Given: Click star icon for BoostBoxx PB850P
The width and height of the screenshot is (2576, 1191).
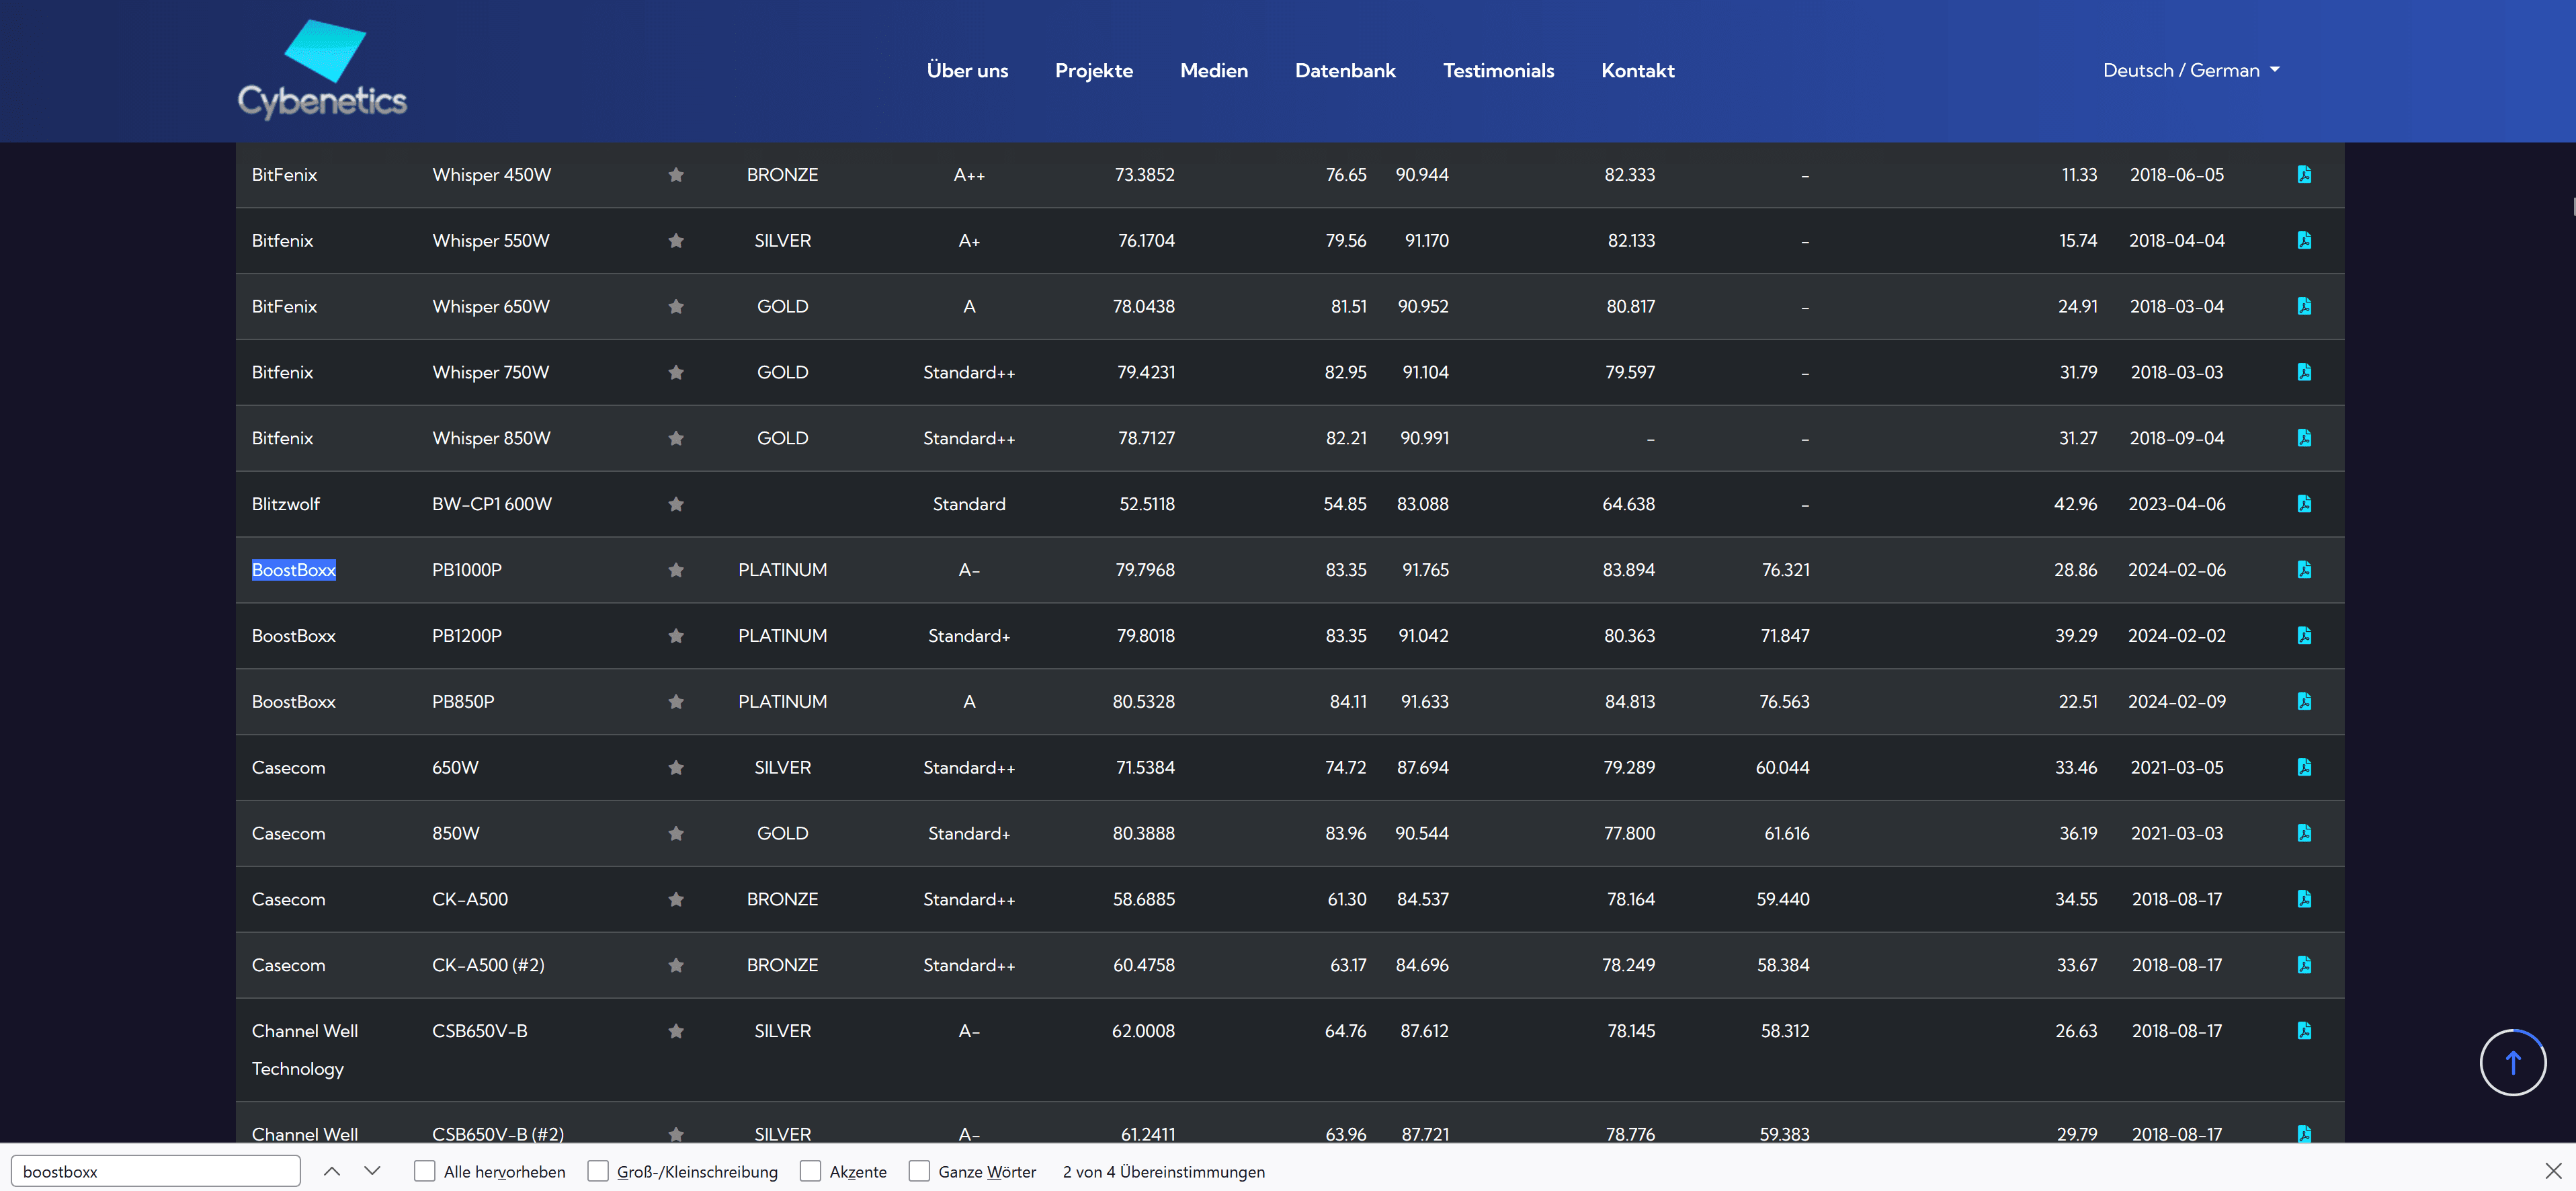Looking at the screenshot, I should (x=676, y=702).
